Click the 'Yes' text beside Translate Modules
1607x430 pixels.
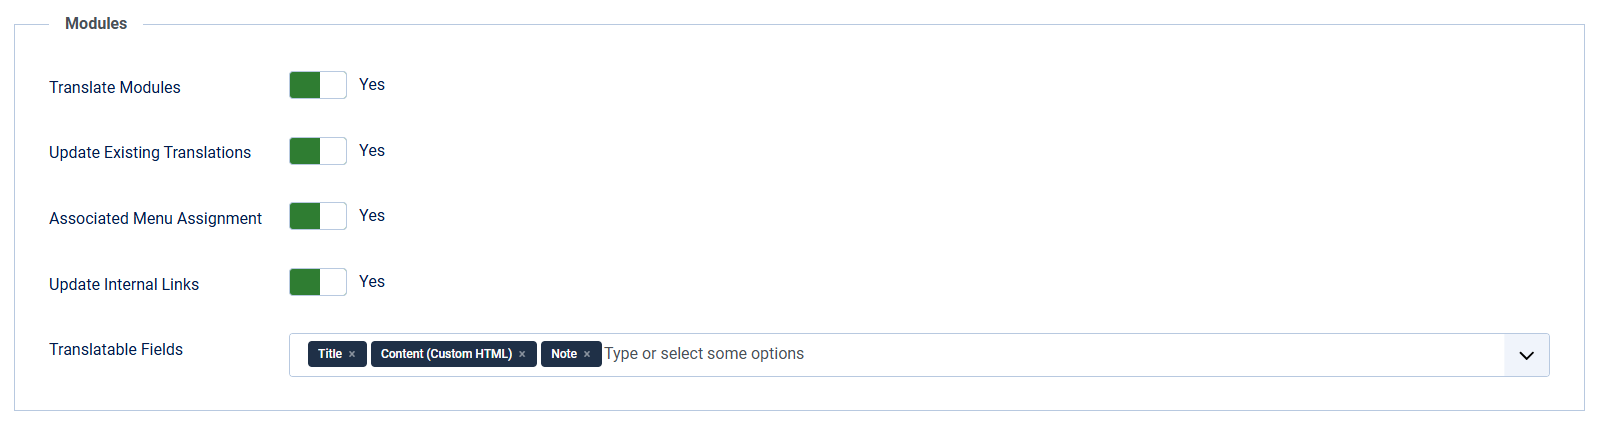[372, 85]
